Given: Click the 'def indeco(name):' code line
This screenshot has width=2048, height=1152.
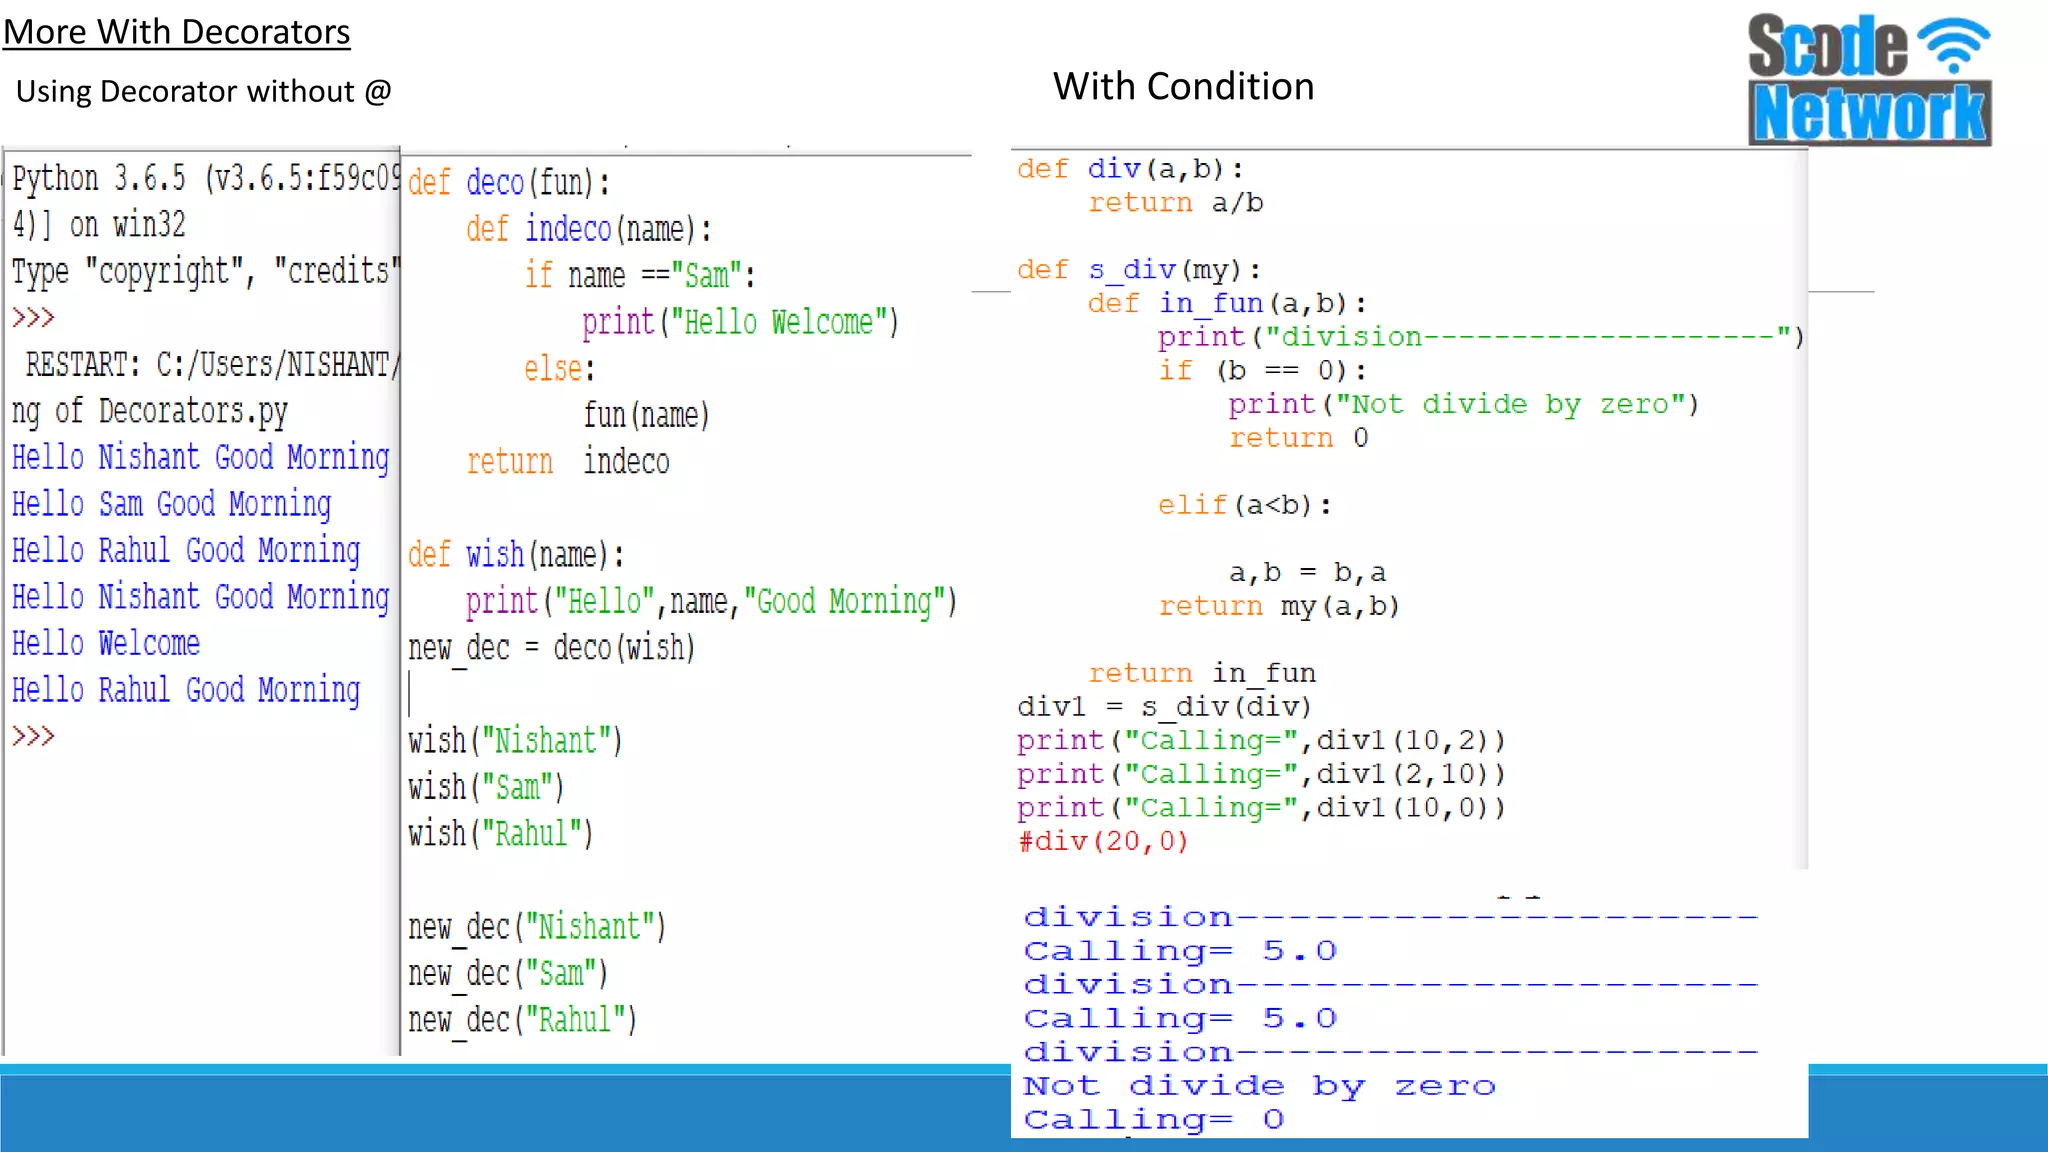Looking at the screenshot, I should pos(588,229).
